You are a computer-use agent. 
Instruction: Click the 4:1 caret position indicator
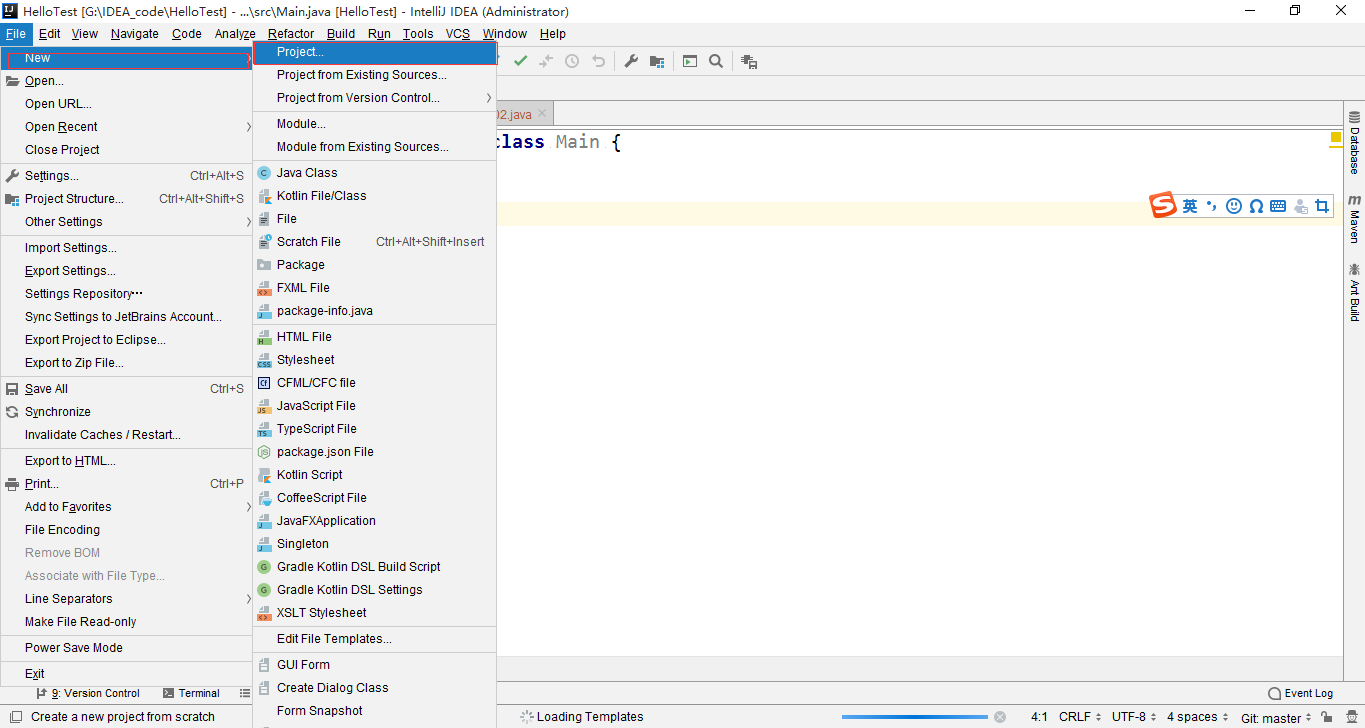pos(1040,717)
